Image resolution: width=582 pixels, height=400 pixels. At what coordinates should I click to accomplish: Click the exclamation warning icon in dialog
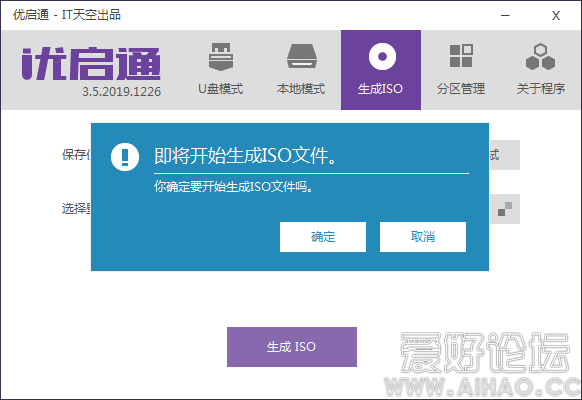click(x=125, y=157)
